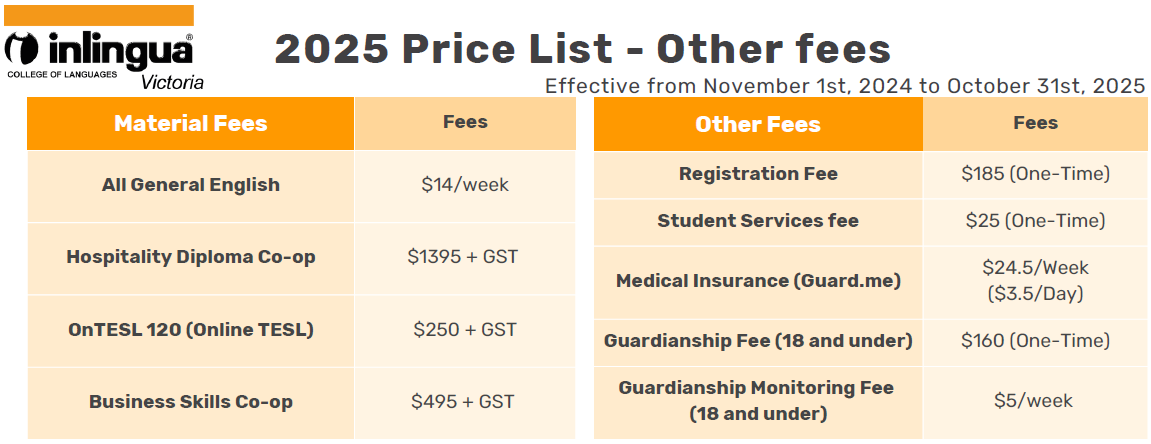Click the orange bar above the logo

coord(98,15)
